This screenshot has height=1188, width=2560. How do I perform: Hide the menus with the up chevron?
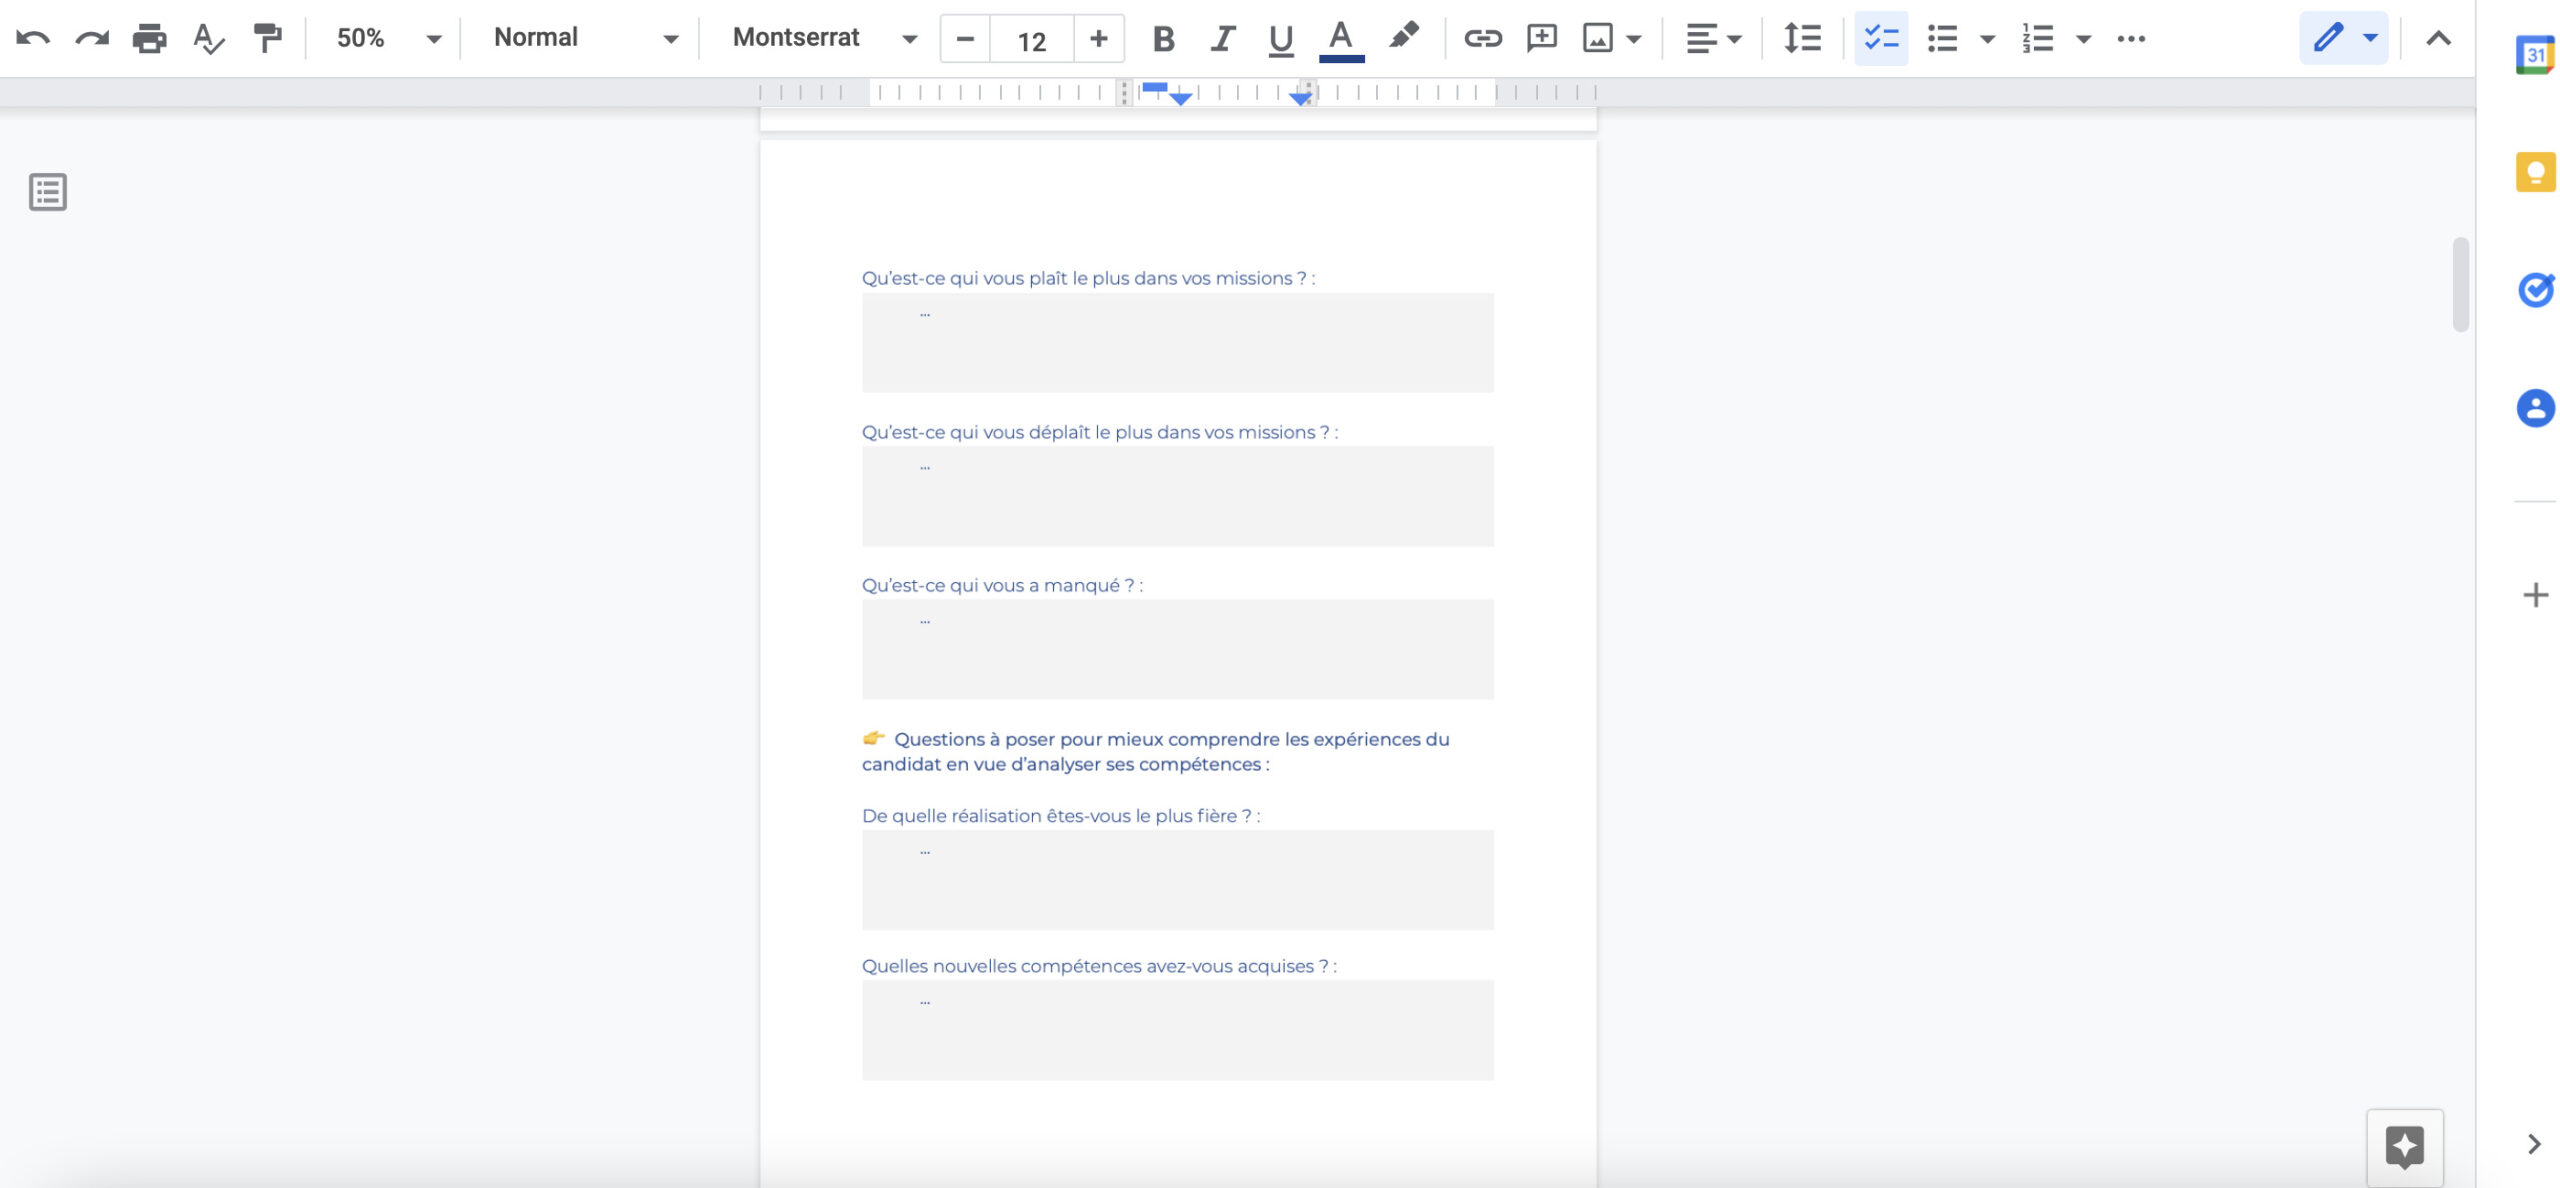2438,39
